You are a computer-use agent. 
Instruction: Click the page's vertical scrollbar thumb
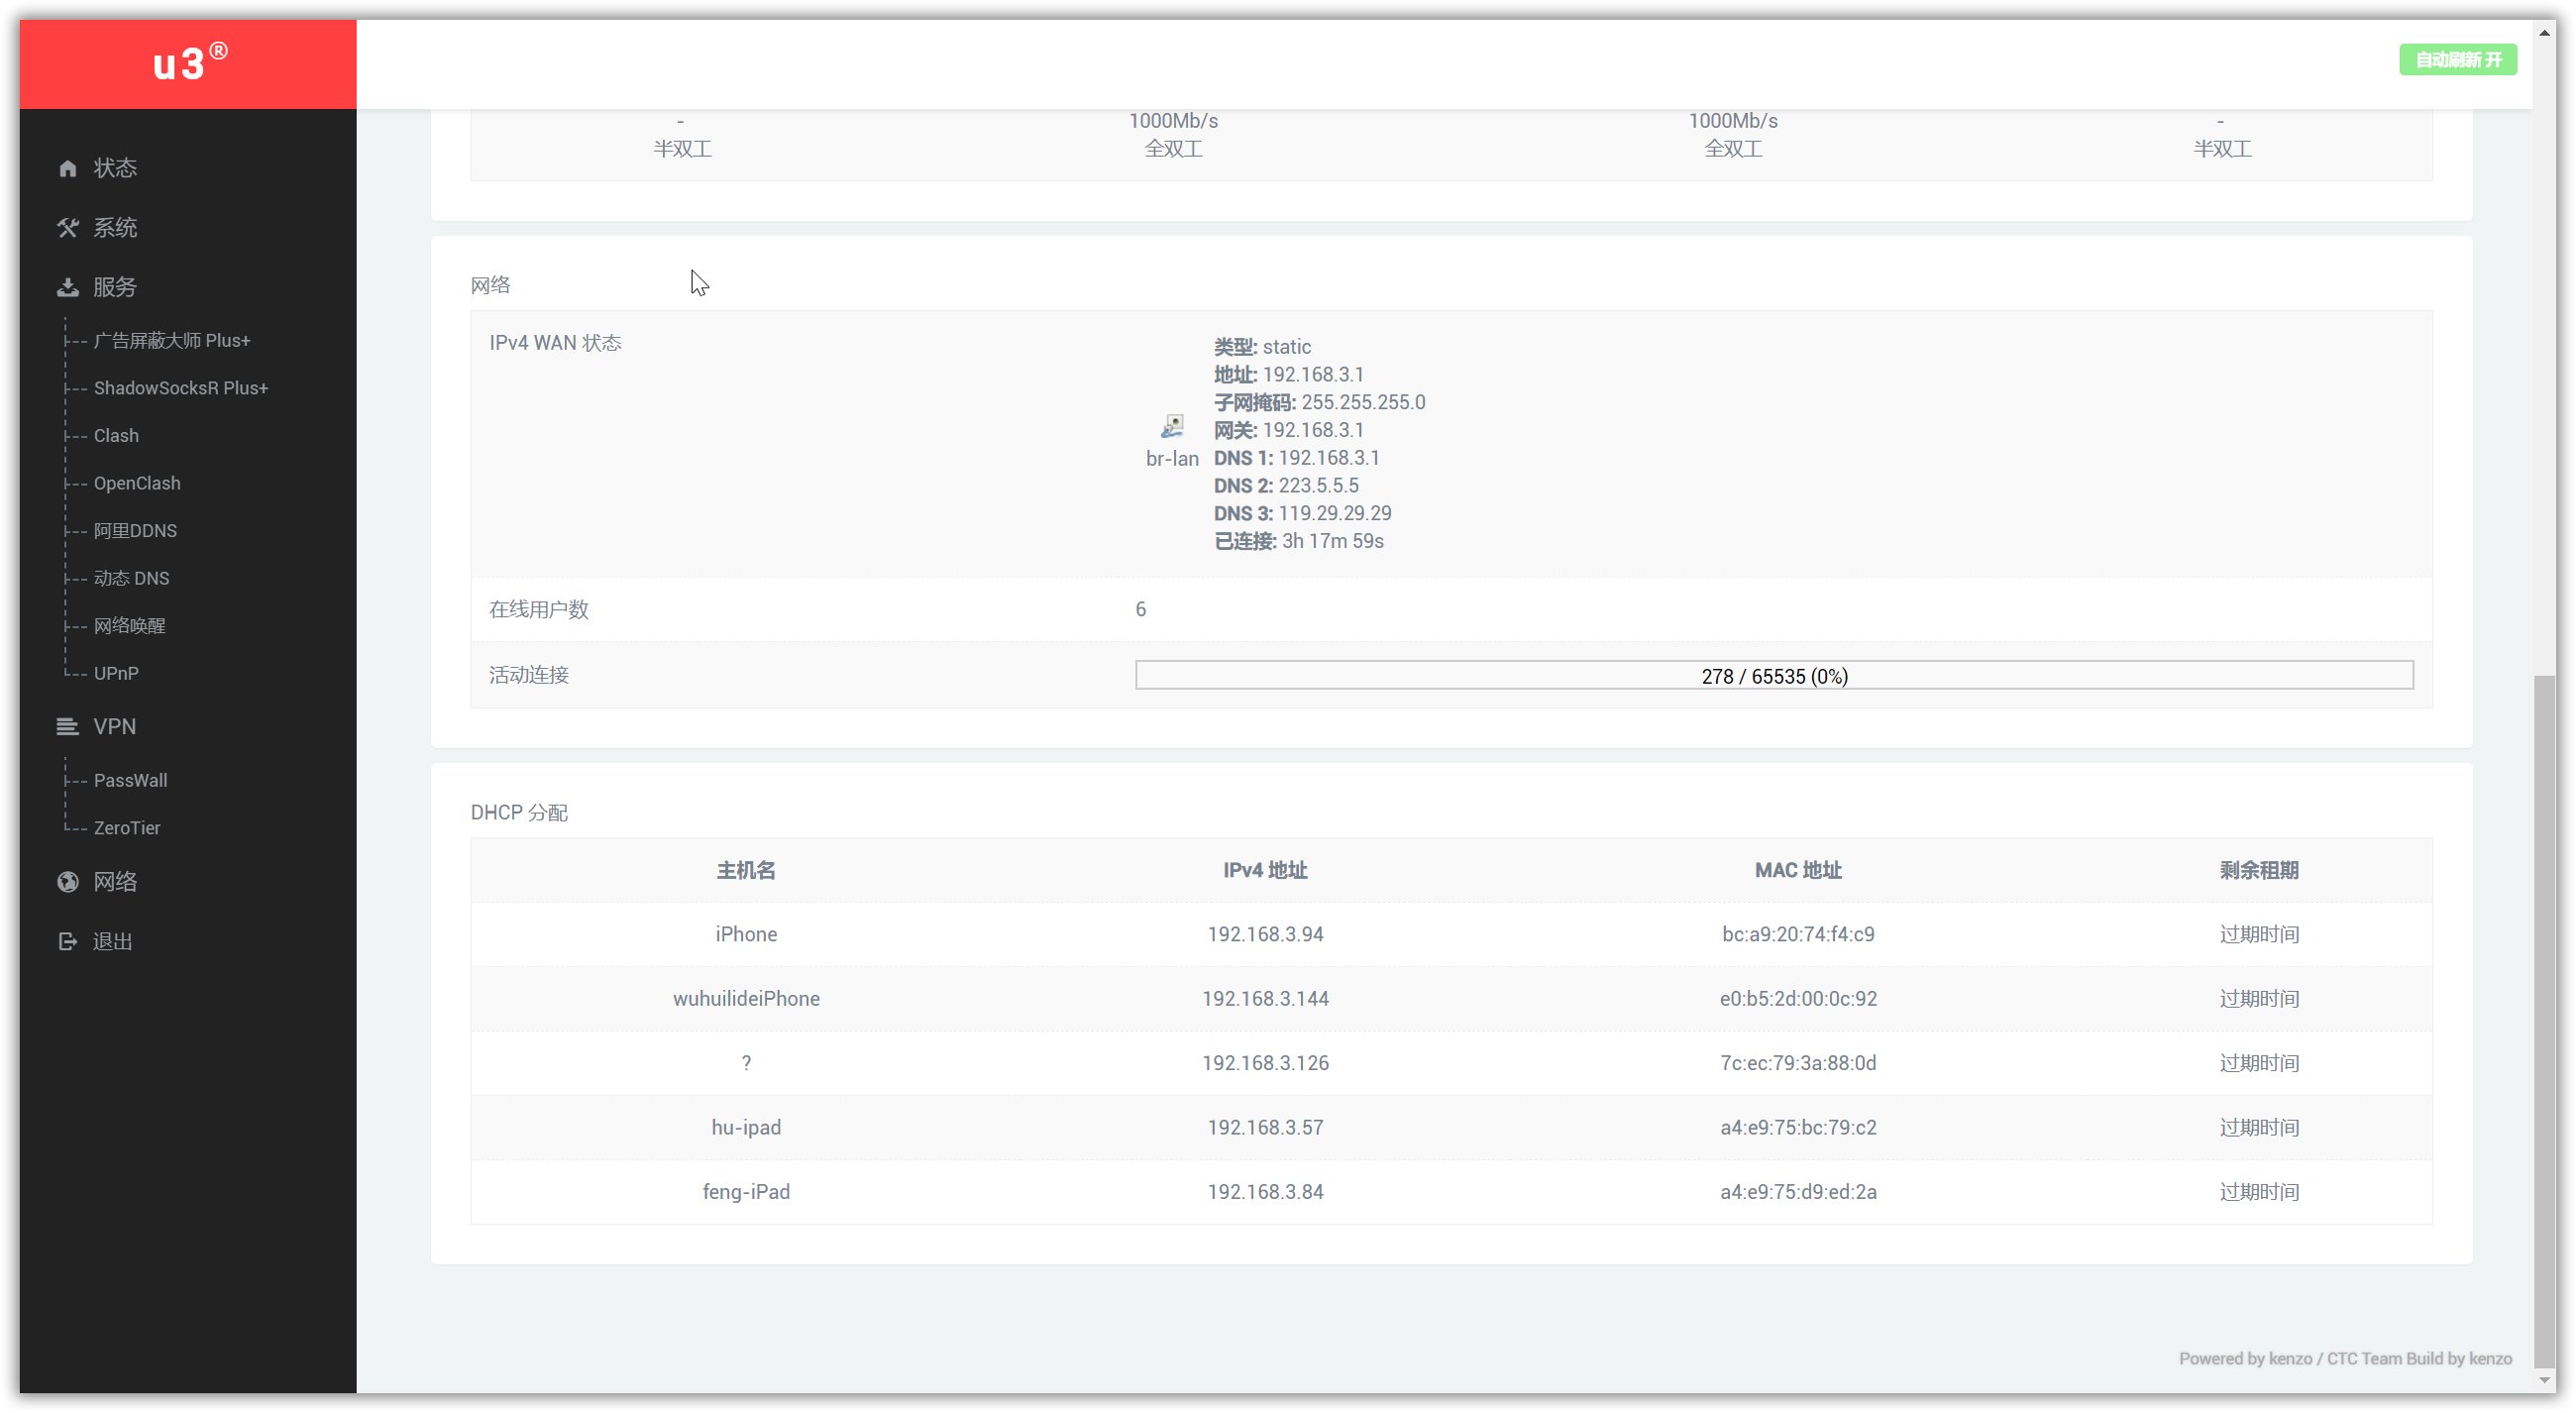pyautogui.click(x=2543, y=1020)
